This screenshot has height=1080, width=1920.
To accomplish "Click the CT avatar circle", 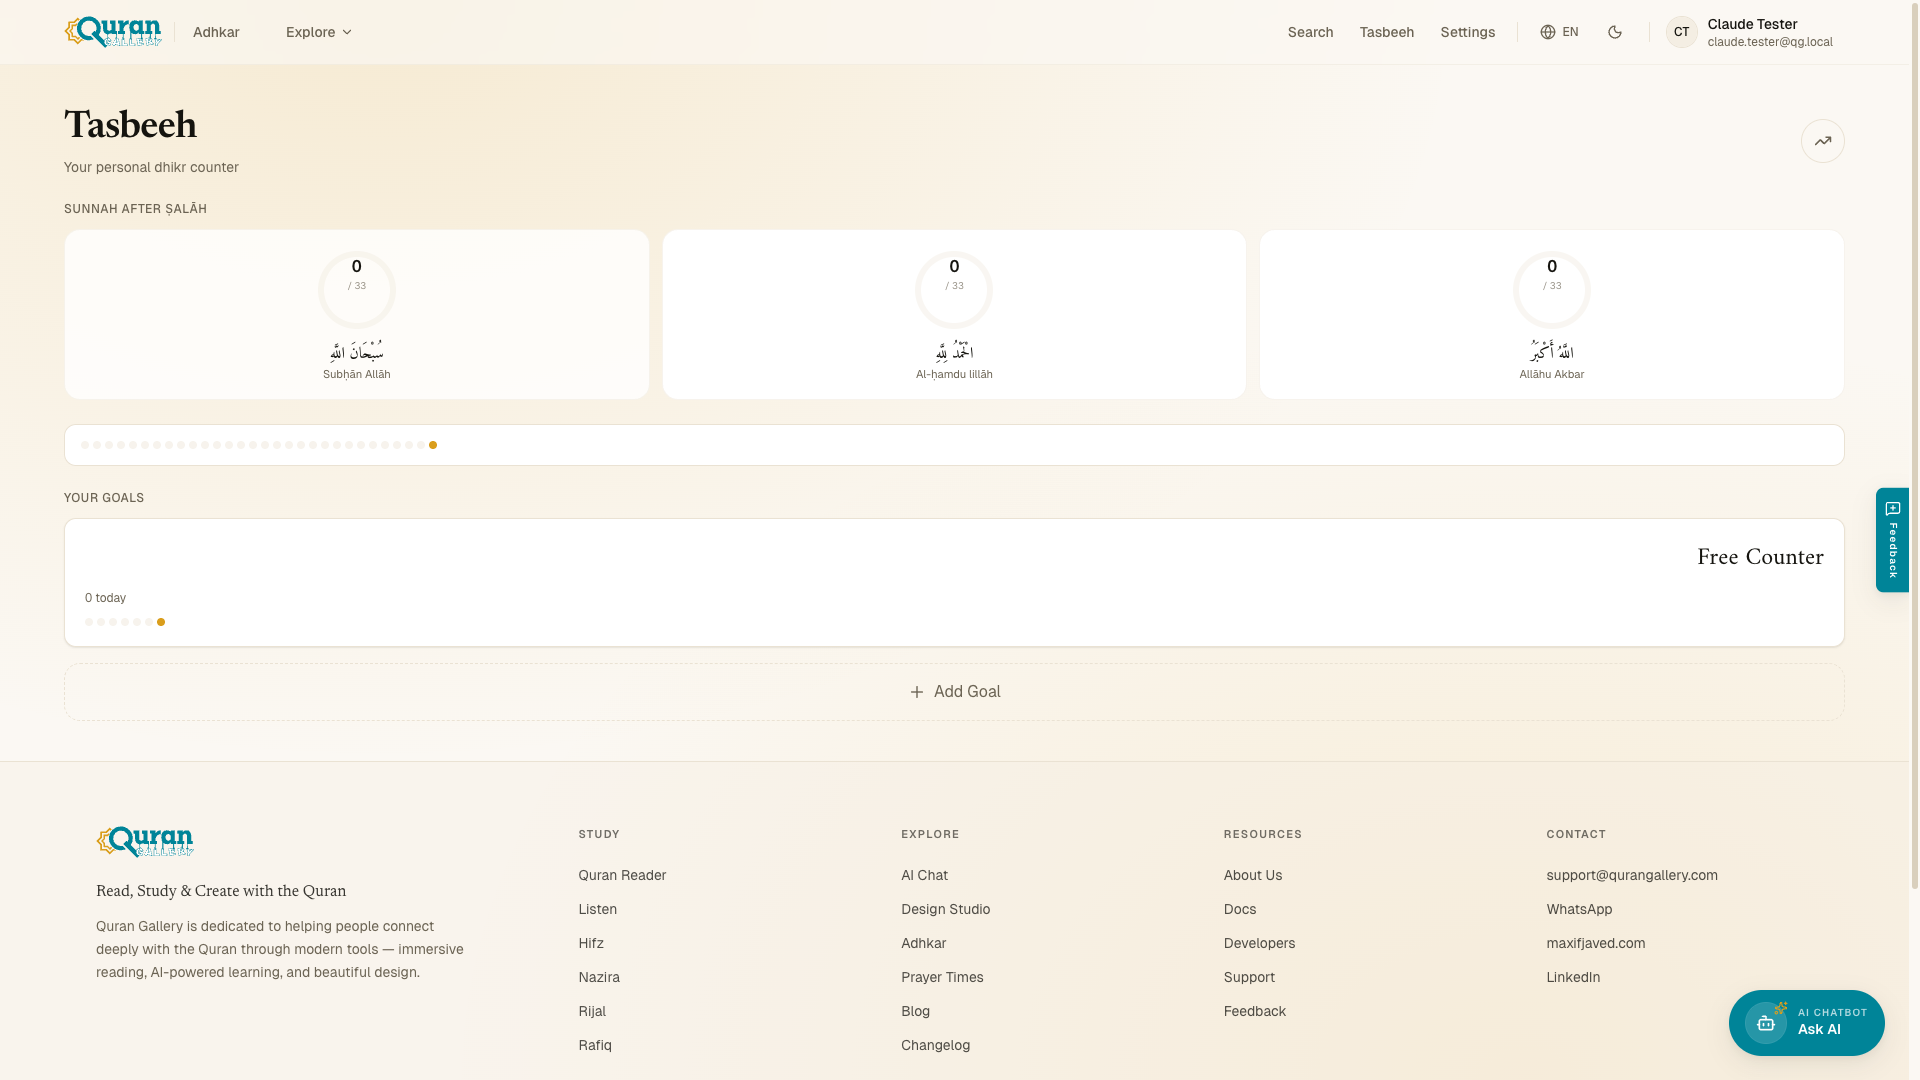I will pos(1682,32).
